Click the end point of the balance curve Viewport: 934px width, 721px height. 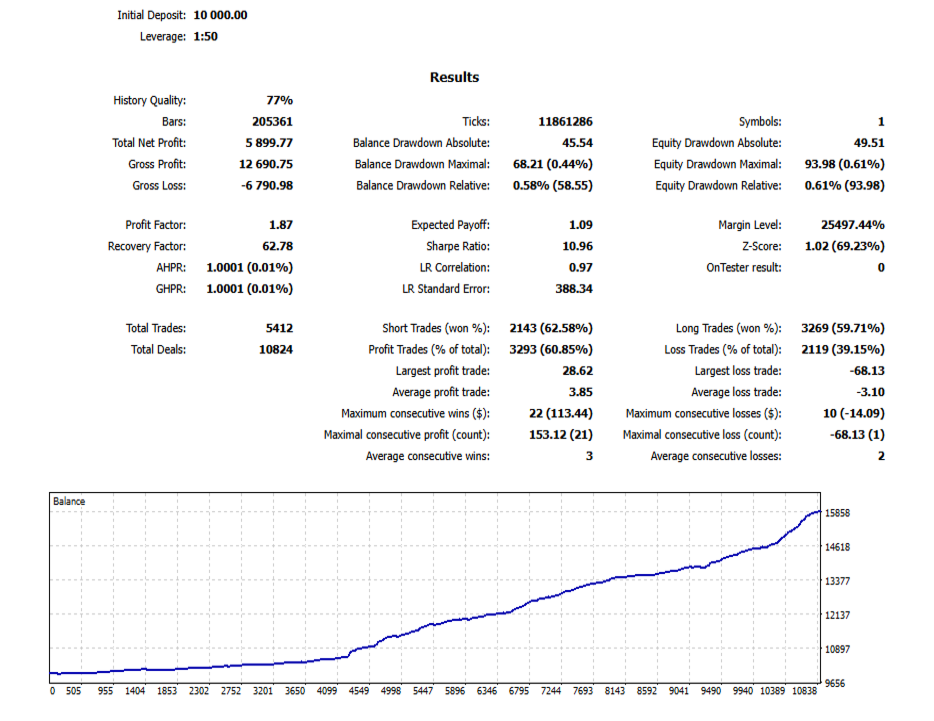[820, 511]
